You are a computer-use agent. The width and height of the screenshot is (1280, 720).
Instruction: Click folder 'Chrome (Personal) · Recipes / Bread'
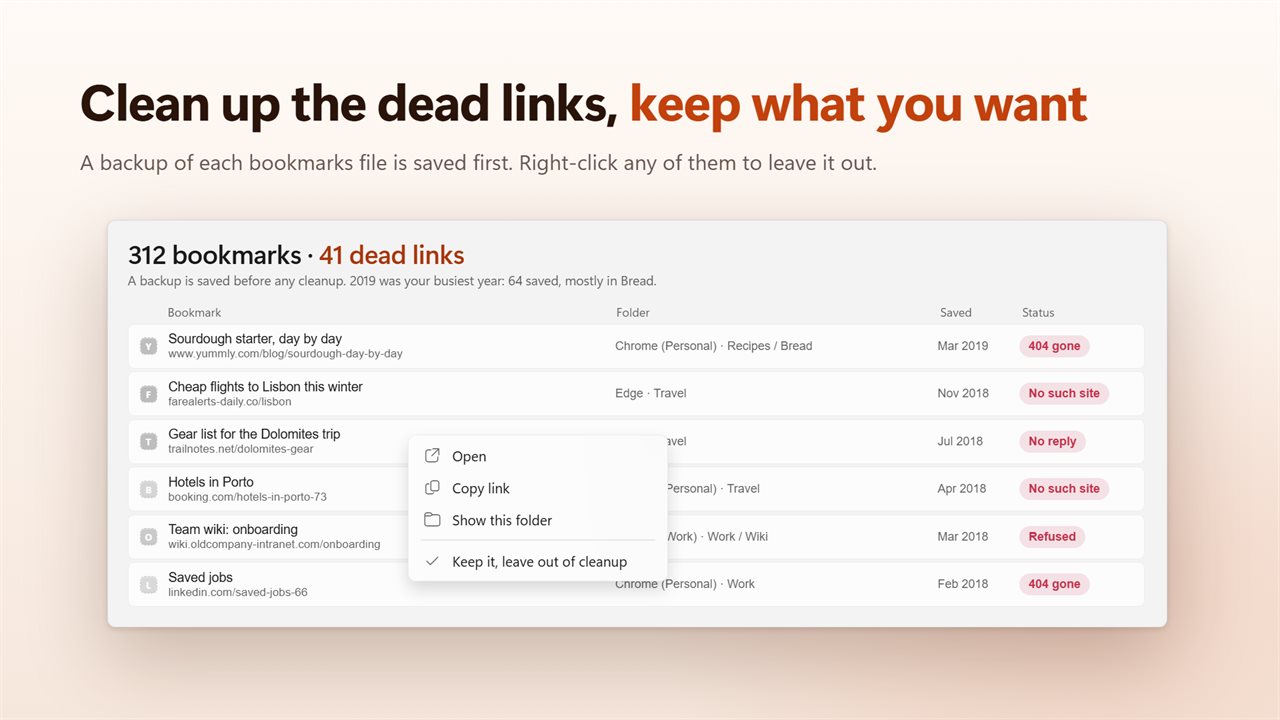pyautogui.click(x=714, y=346)
